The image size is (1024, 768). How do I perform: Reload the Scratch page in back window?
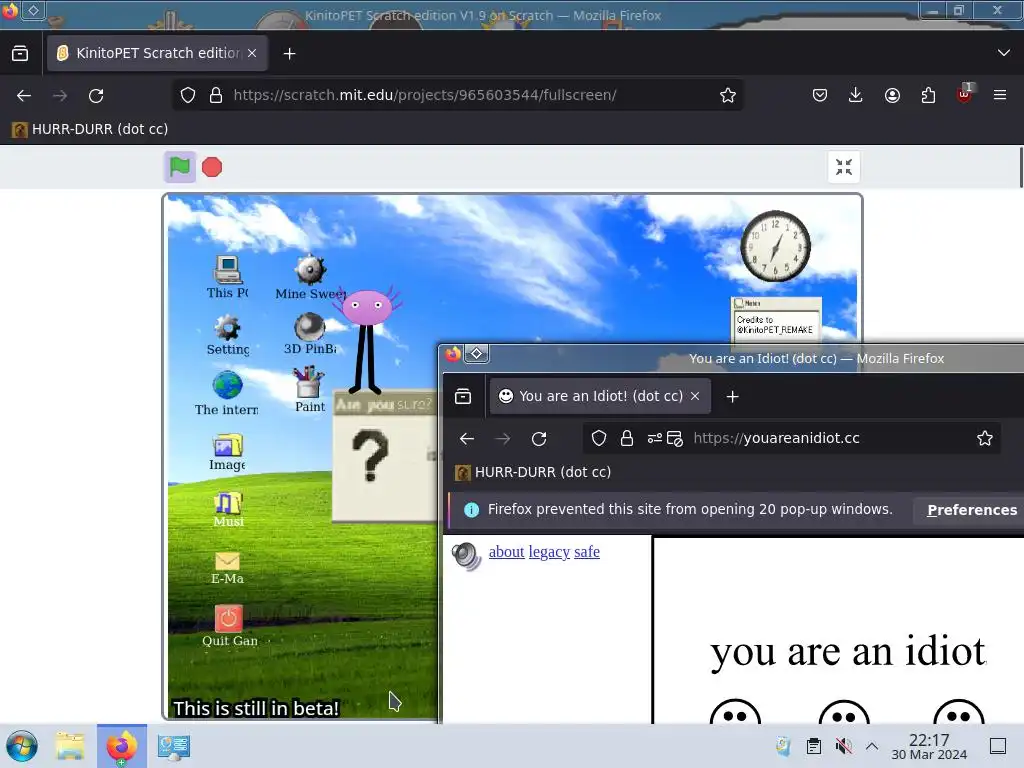[96, 95]
